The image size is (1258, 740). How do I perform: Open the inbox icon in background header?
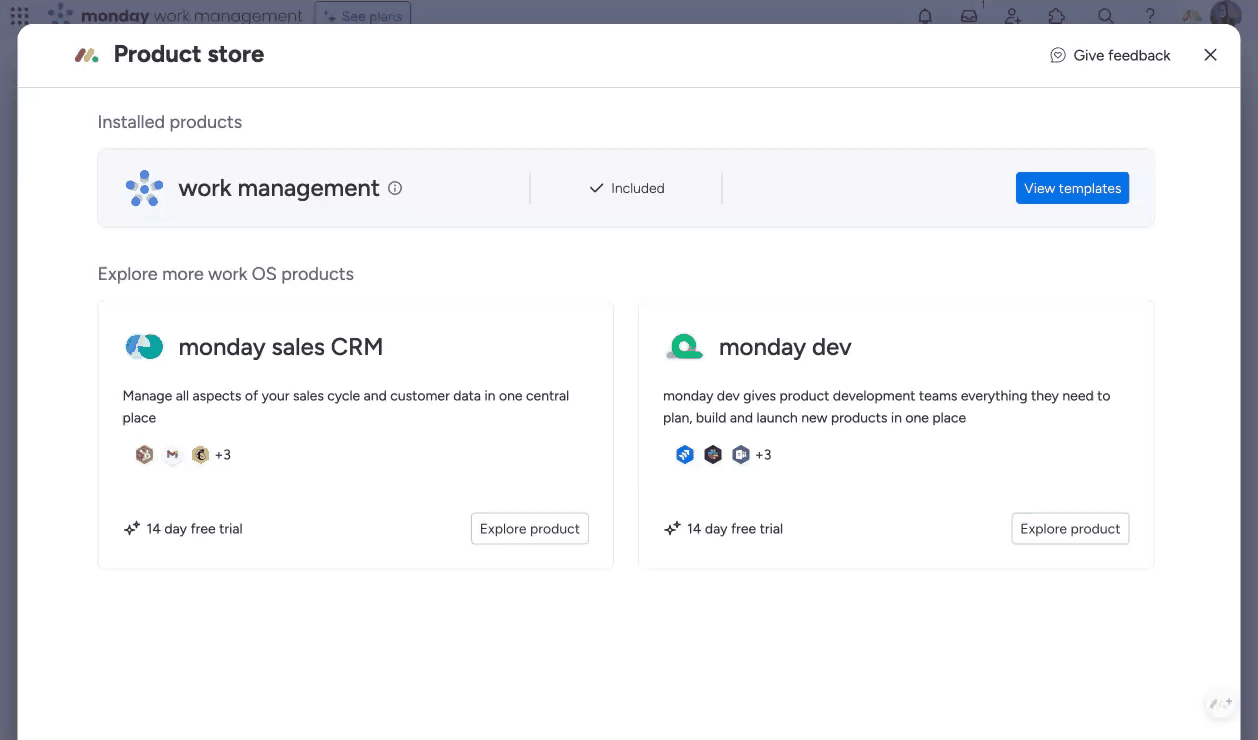tap(969, 16)
